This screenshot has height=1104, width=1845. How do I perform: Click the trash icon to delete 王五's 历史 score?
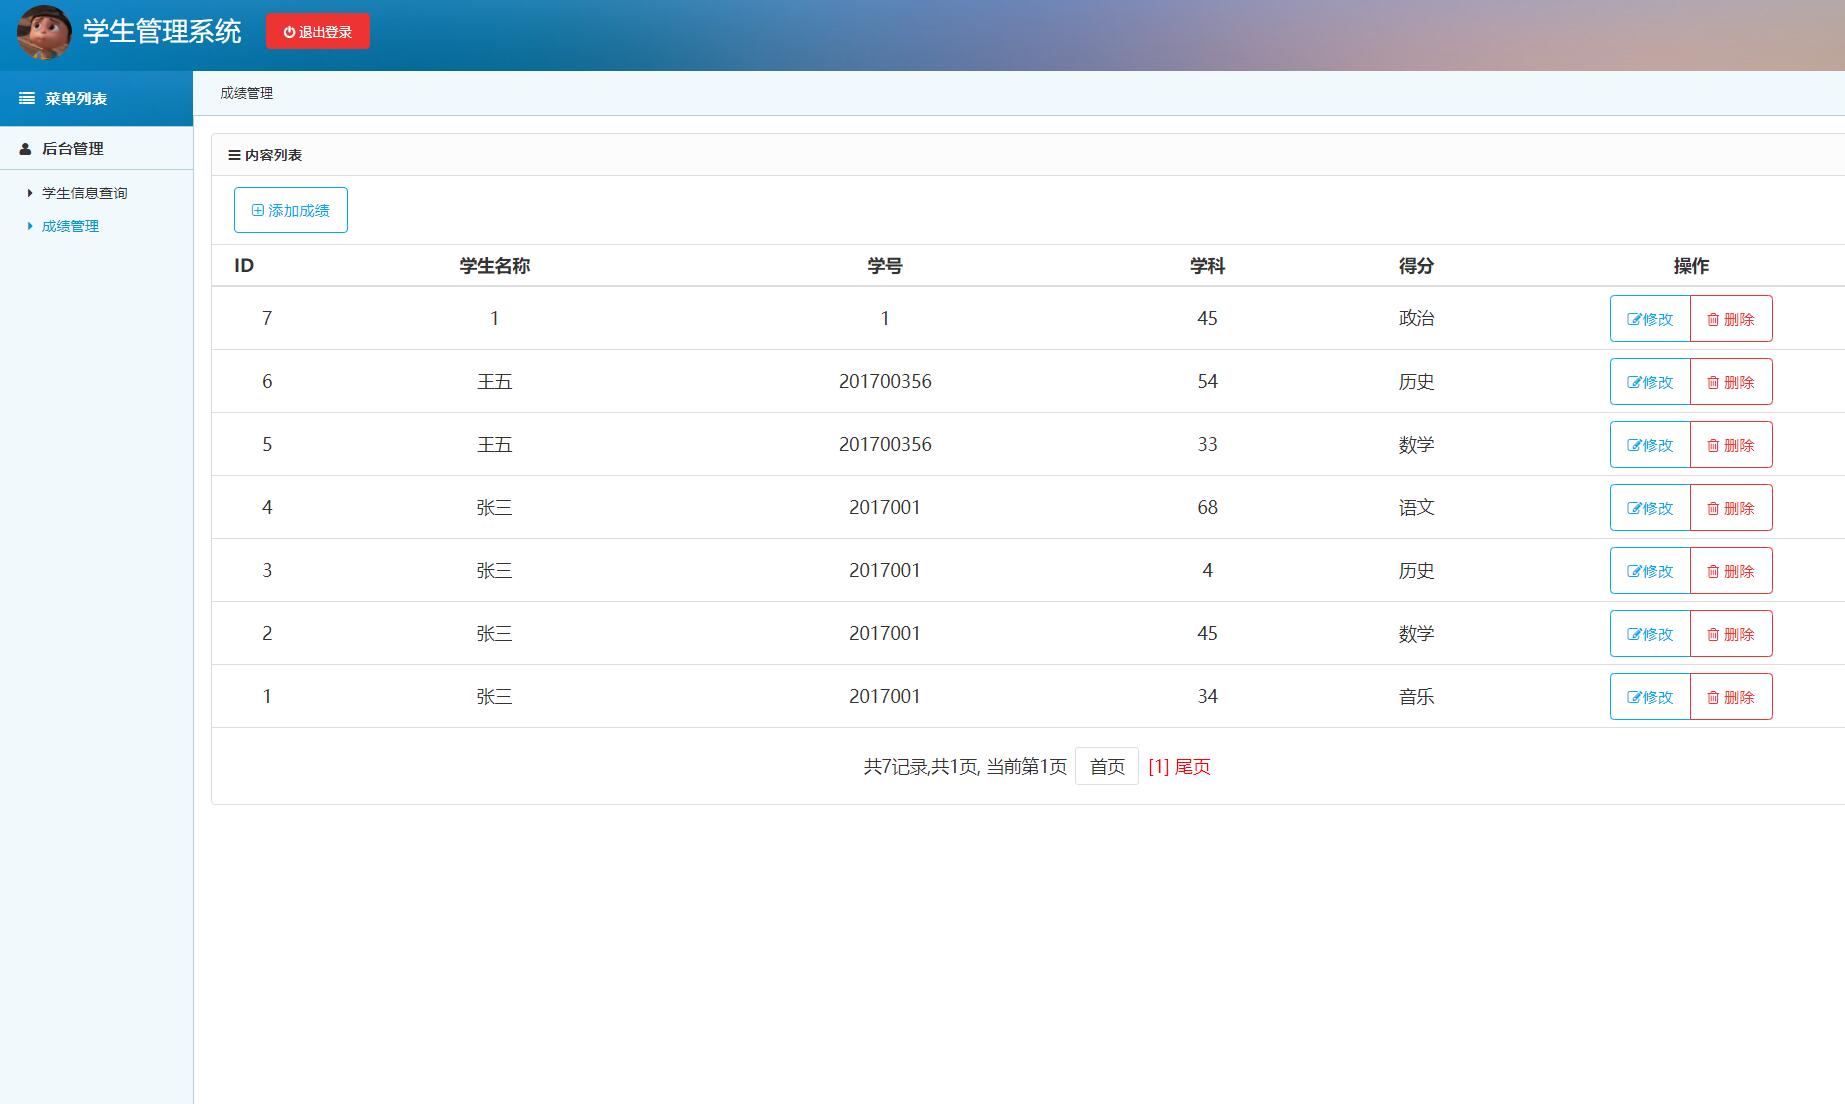(1713, 381)
